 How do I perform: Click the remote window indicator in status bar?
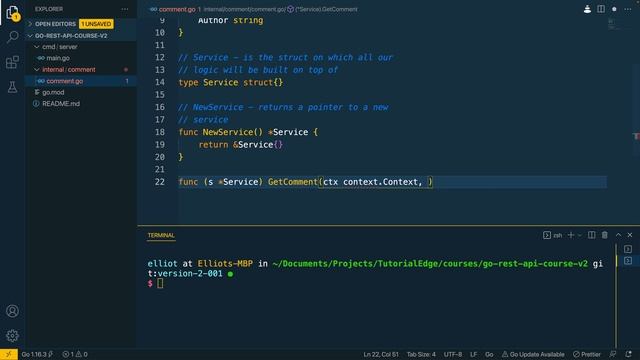[x=9, y=354]
